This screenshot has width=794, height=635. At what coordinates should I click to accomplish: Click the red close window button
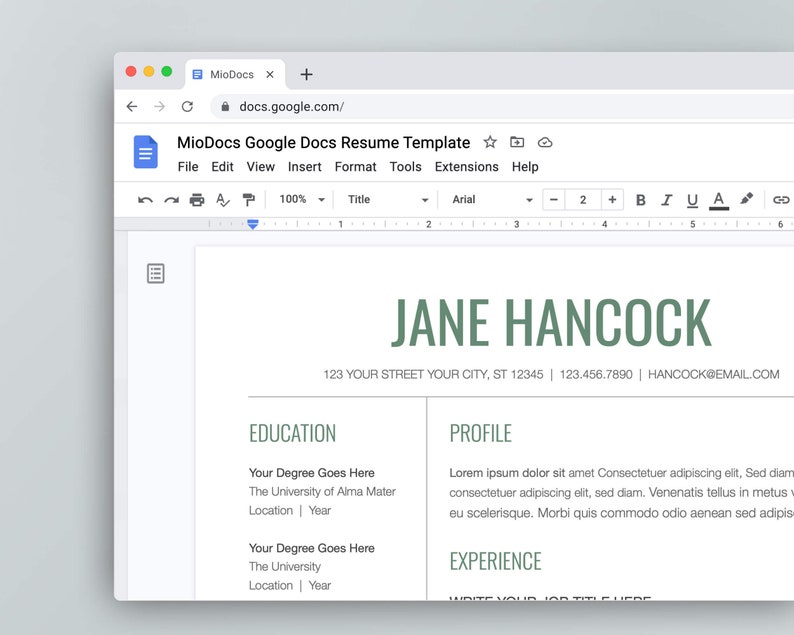(131, 71)
